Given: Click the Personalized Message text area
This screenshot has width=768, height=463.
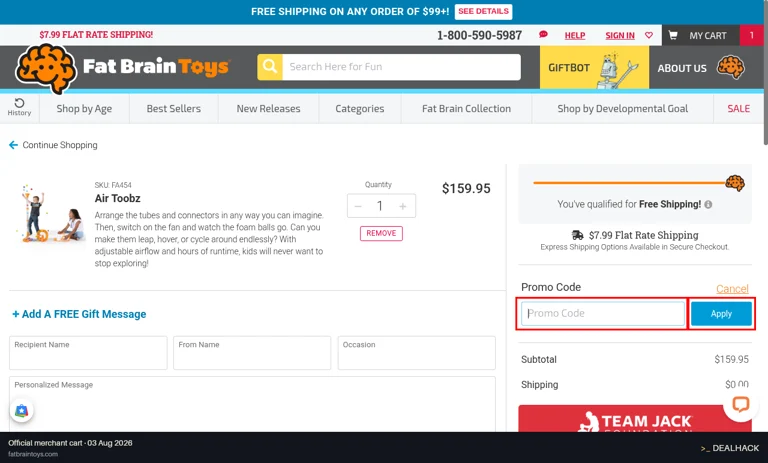Looking at the screenshot, I should click(252, 404).
